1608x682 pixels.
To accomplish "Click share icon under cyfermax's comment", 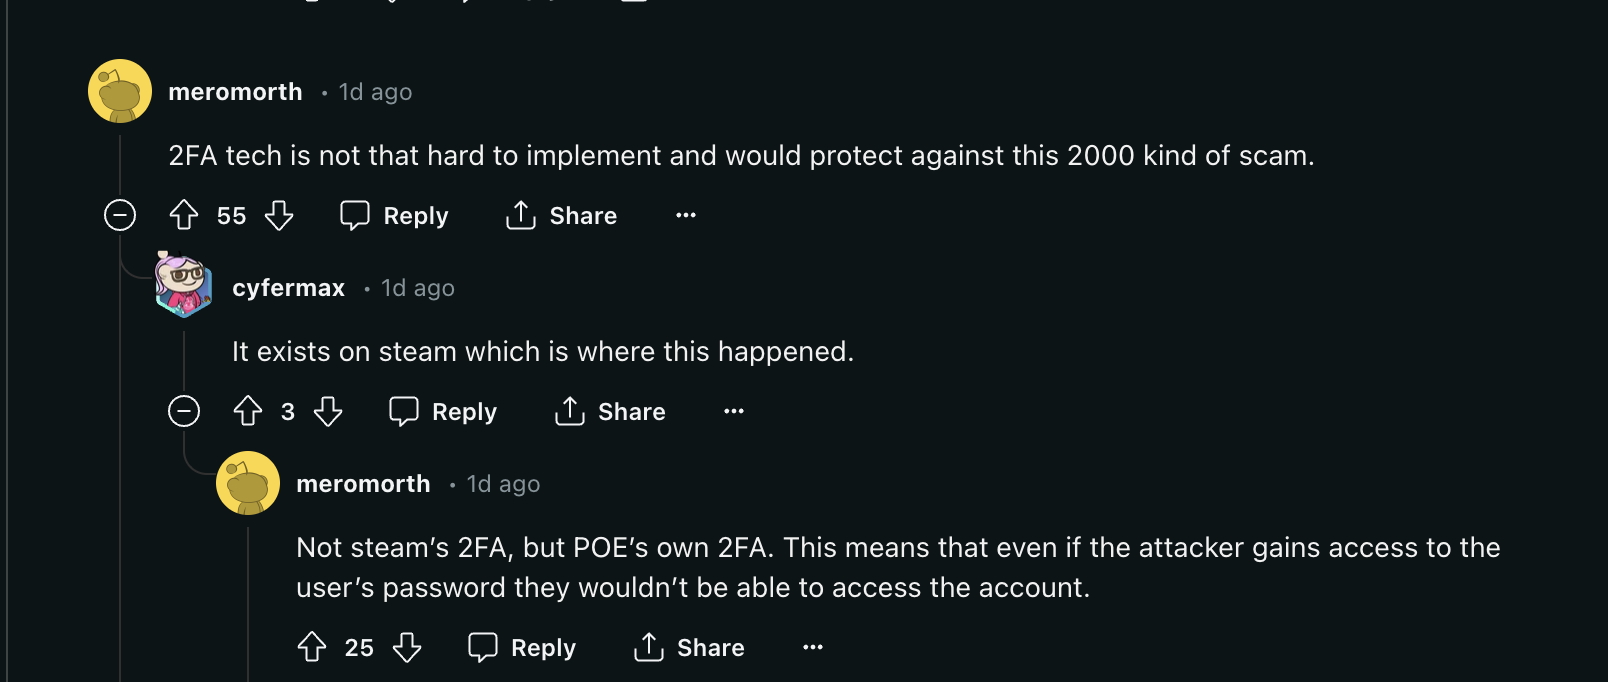I will coord(570,411).
